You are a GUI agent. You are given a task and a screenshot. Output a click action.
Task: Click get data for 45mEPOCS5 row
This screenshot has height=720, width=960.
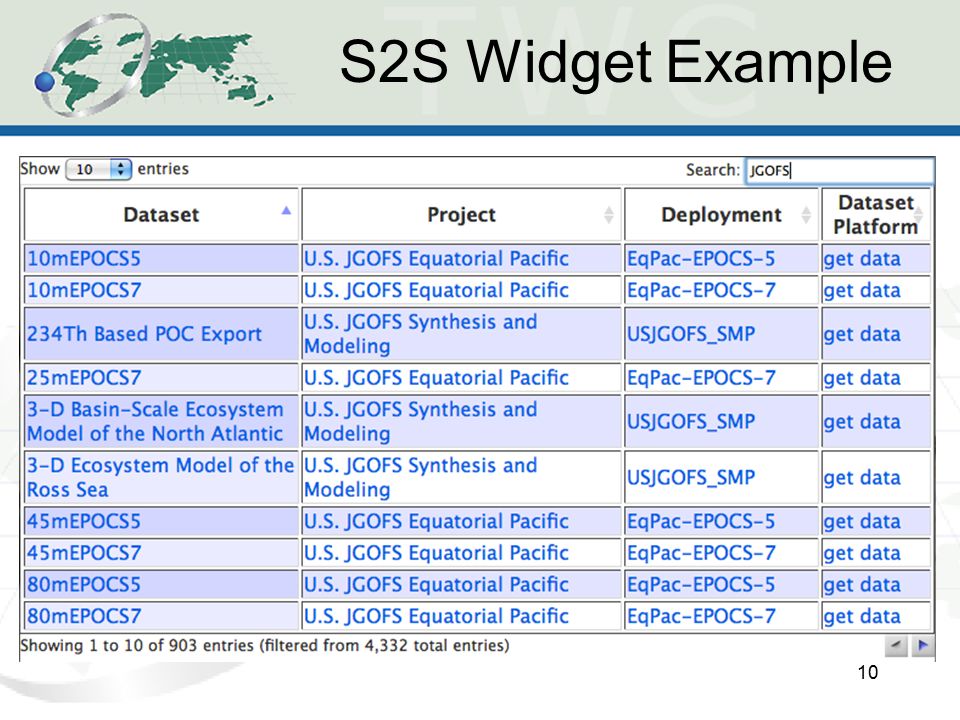pos(862,522)
